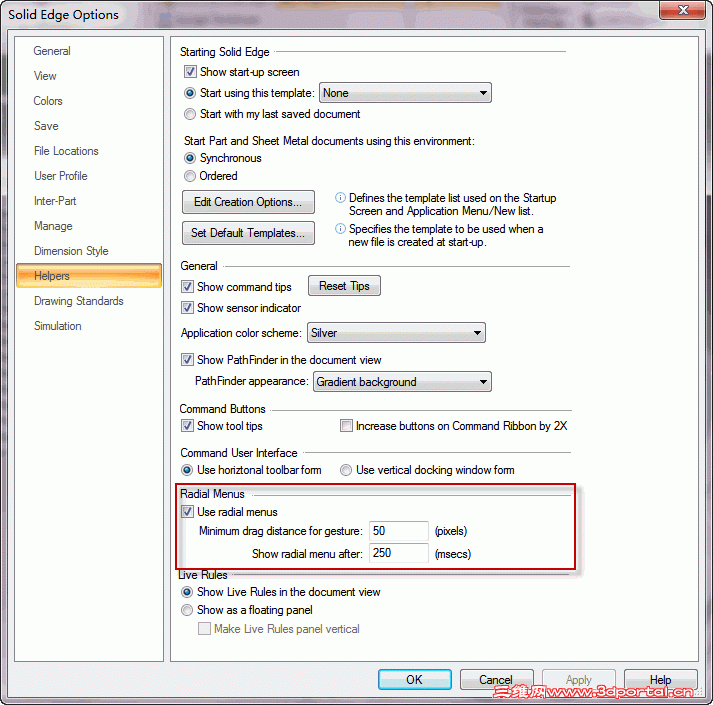Click the Cancel button
This screenshot has height=705, width=713.
[496, 680]
